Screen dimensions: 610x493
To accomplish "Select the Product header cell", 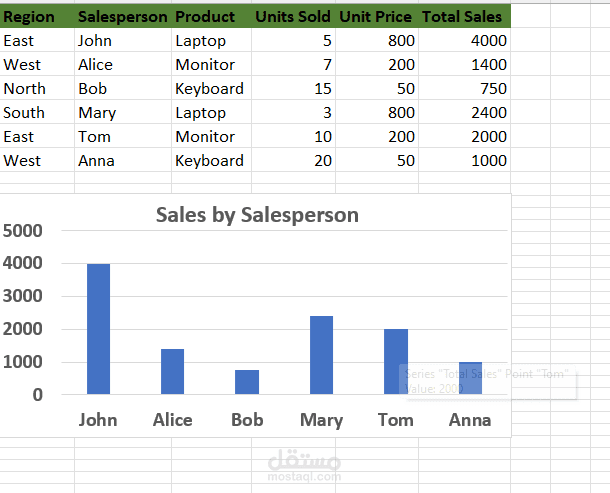I will (205, 17).
